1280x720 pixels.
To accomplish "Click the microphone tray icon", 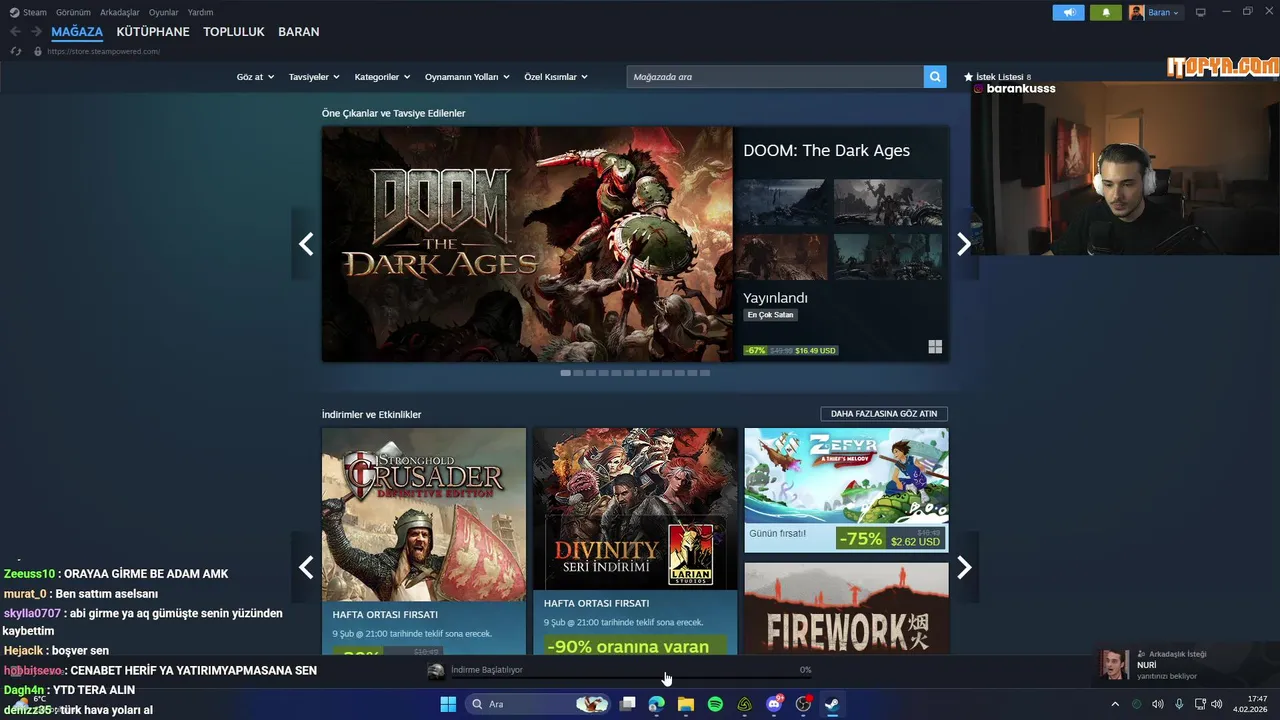I will [1179, 704].
